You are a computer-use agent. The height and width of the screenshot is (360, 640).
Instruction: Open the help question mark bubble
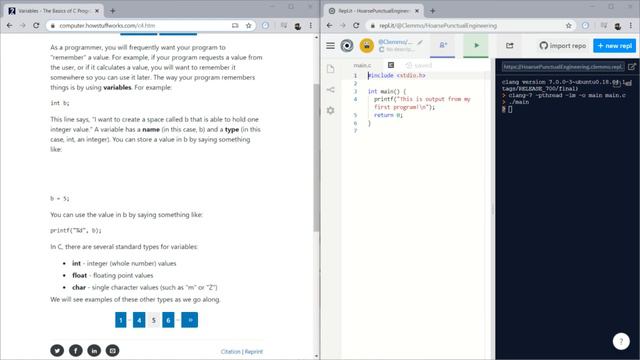click(x=621, y=342)
